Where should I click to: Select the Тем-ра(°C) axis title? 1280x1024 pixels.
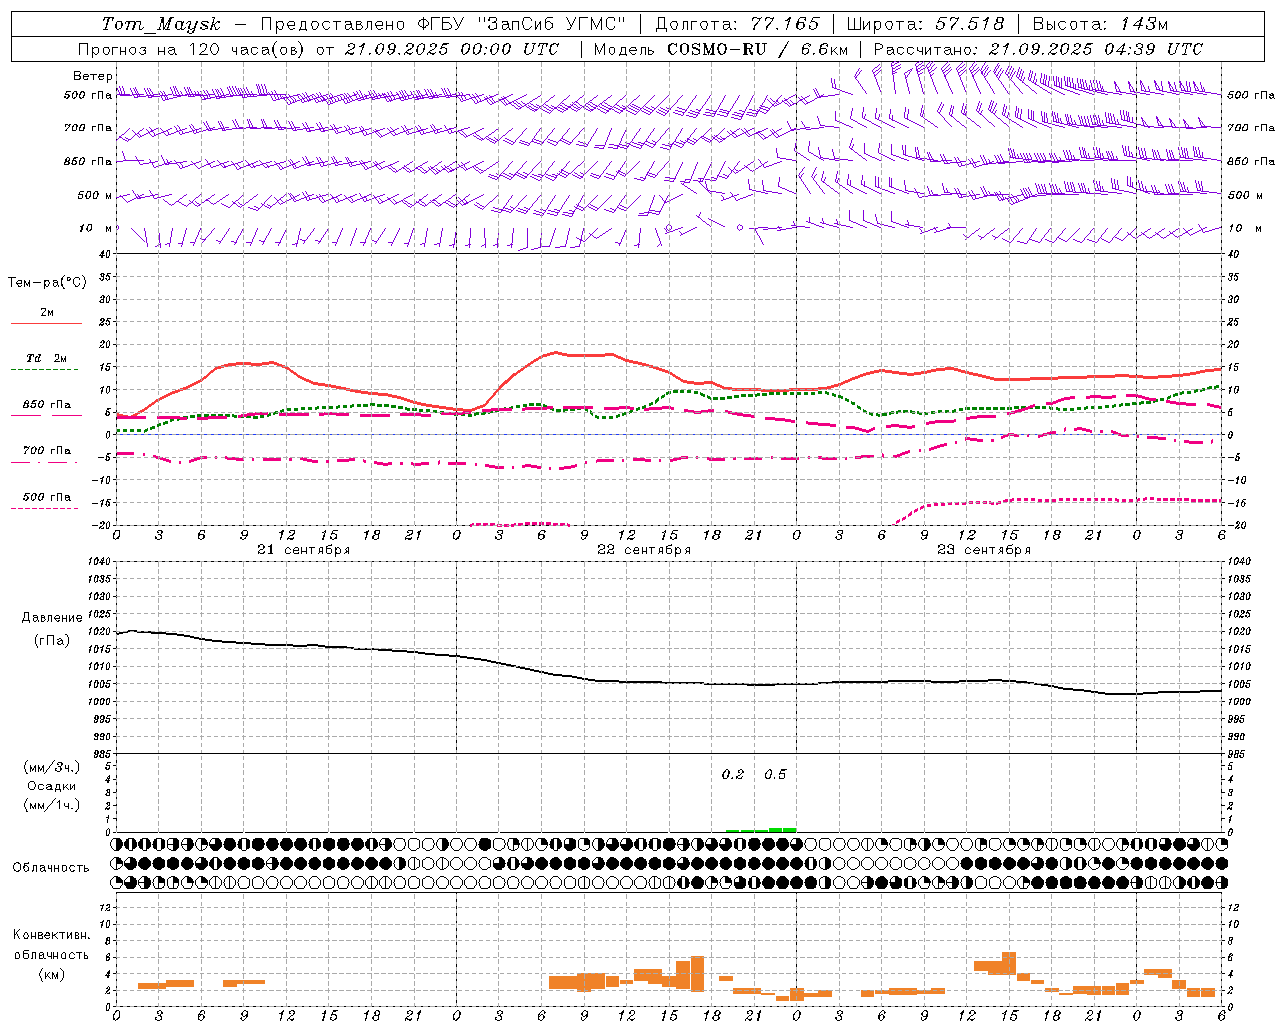[47, 283]
